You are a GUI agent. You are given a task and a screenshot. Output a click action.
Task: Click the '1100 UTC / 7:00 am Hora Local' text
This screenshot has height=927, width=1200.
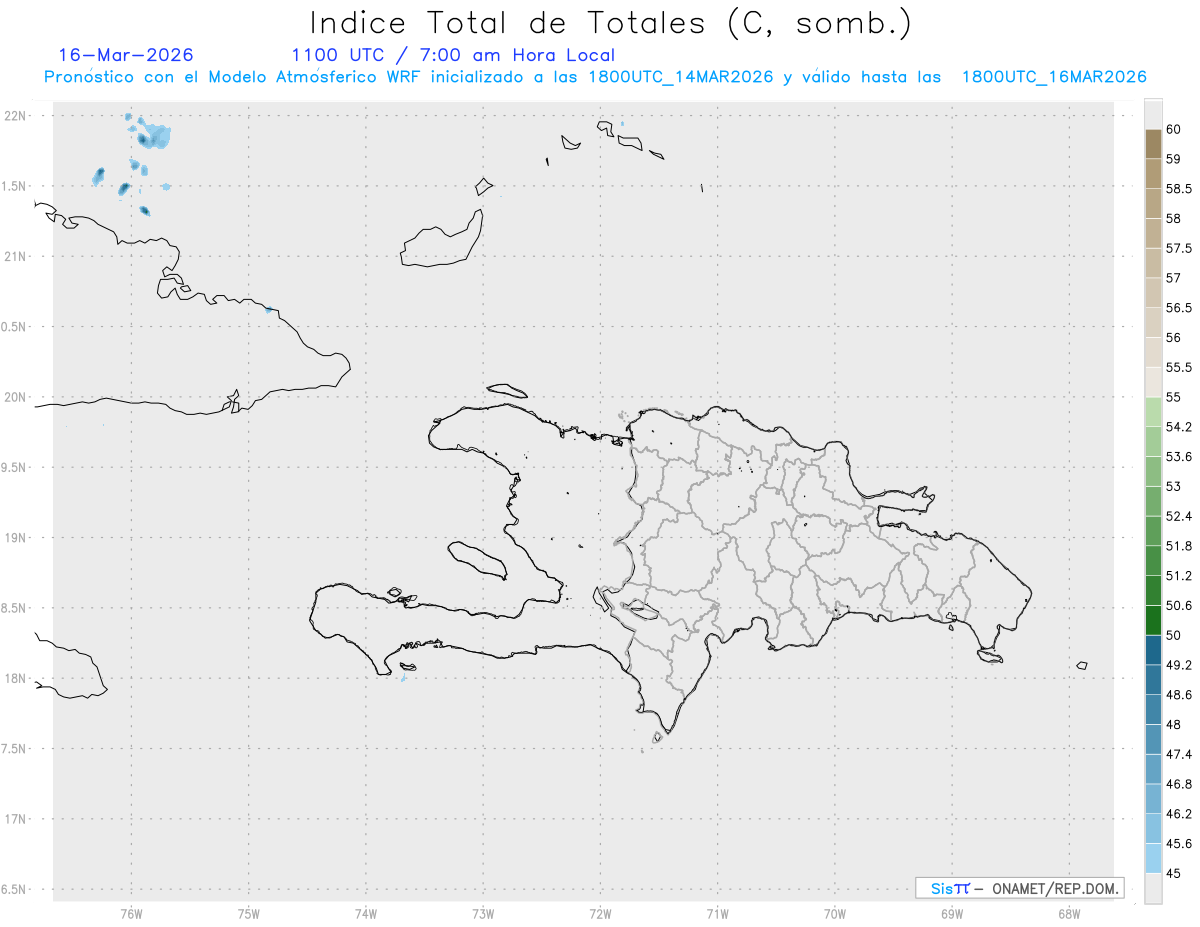pos(453,56)
